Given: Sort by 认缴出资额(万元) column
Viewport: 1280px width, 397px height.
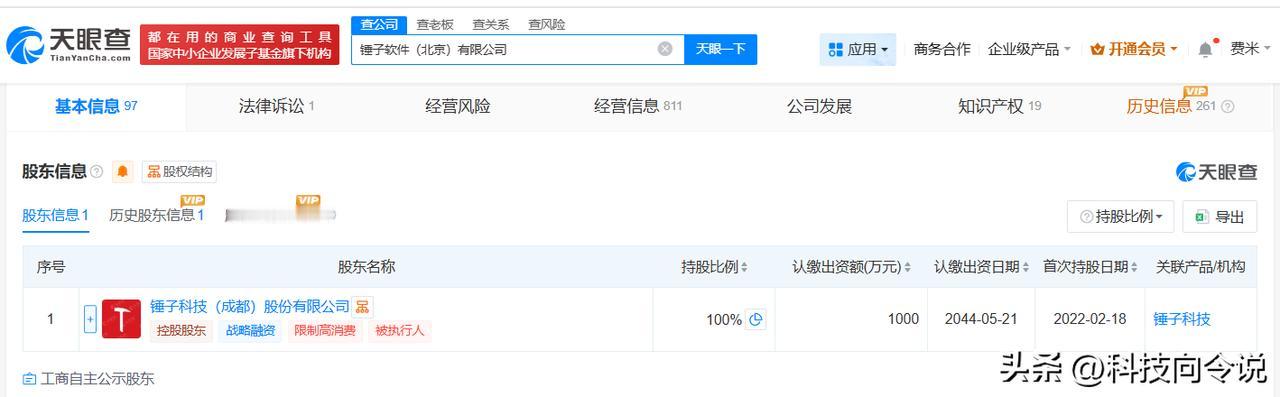Looking at the screenshot, I should (851, 267).
